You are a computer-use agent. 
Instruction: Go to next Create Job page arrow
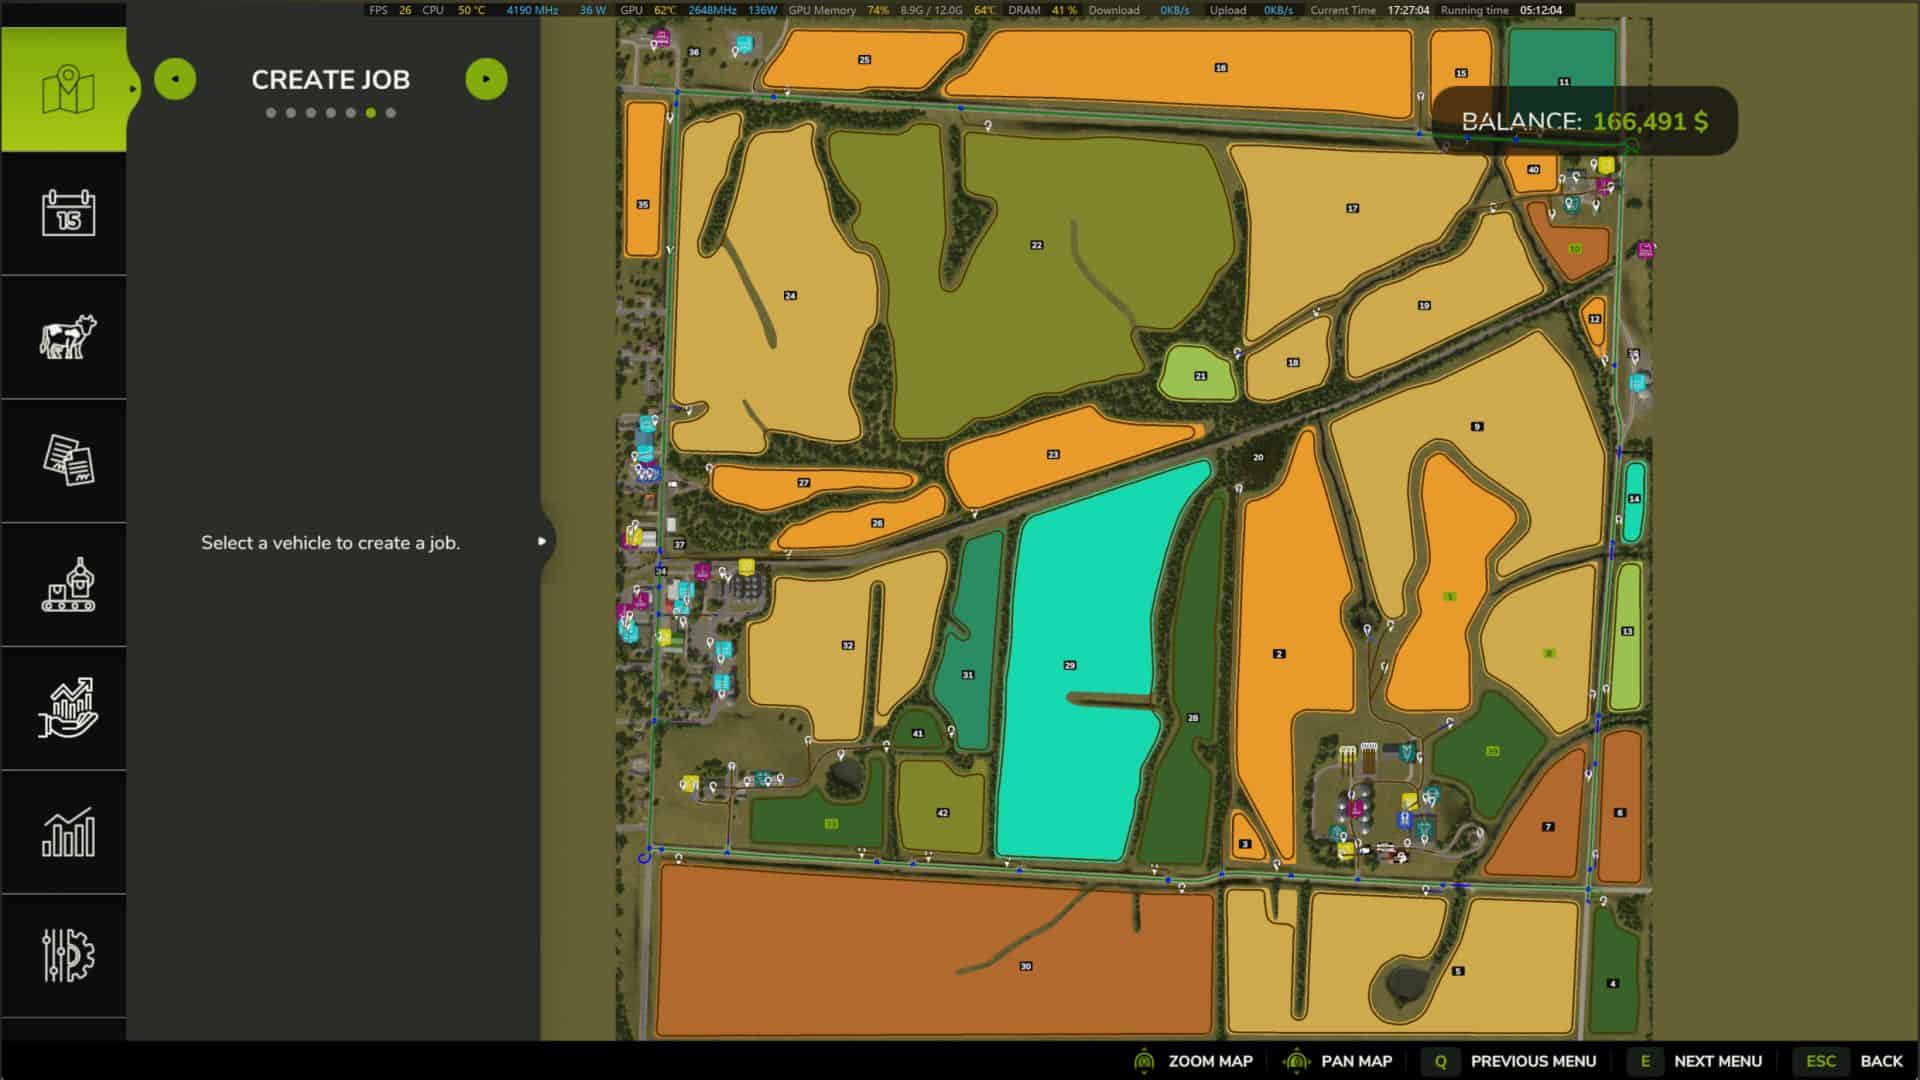(486, 79)
